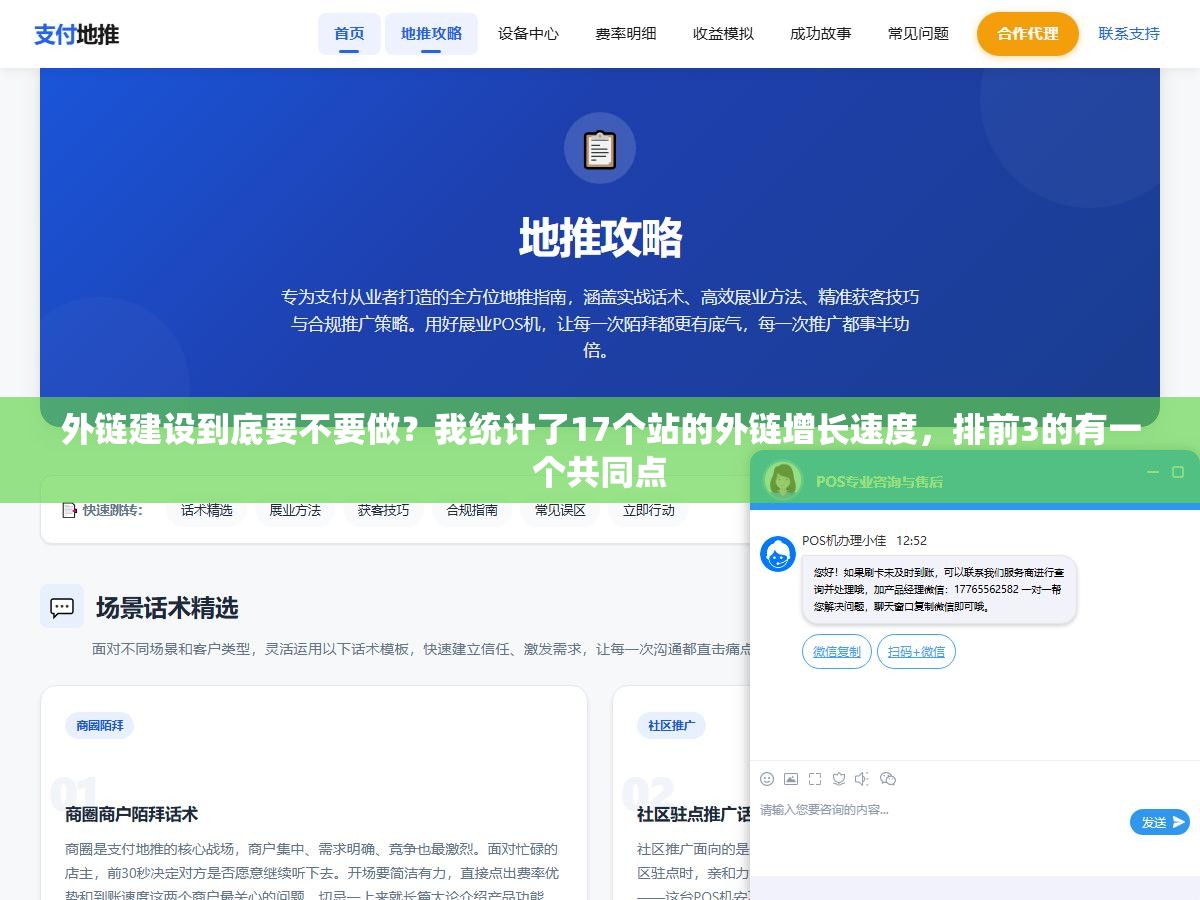Jump to 常见误区 section
Screen dimensions: 1200x900
560,510
